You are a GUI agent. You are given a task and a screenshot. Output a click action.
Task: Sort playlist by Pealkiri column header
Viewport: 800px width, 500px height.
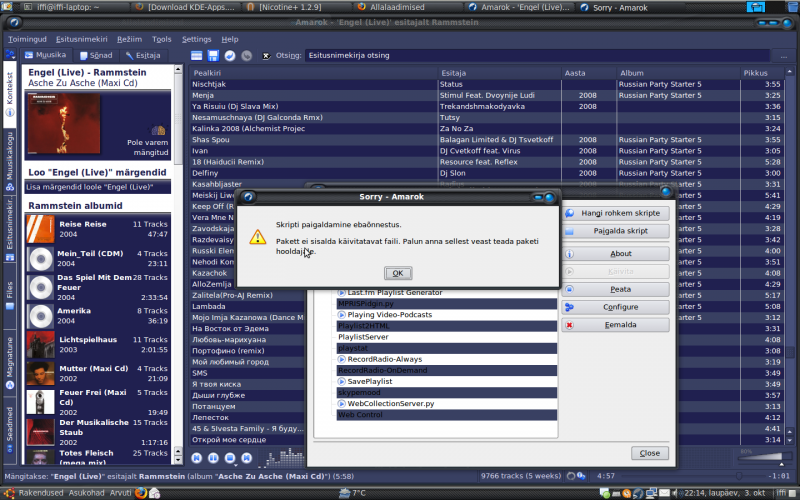(313, 73)
